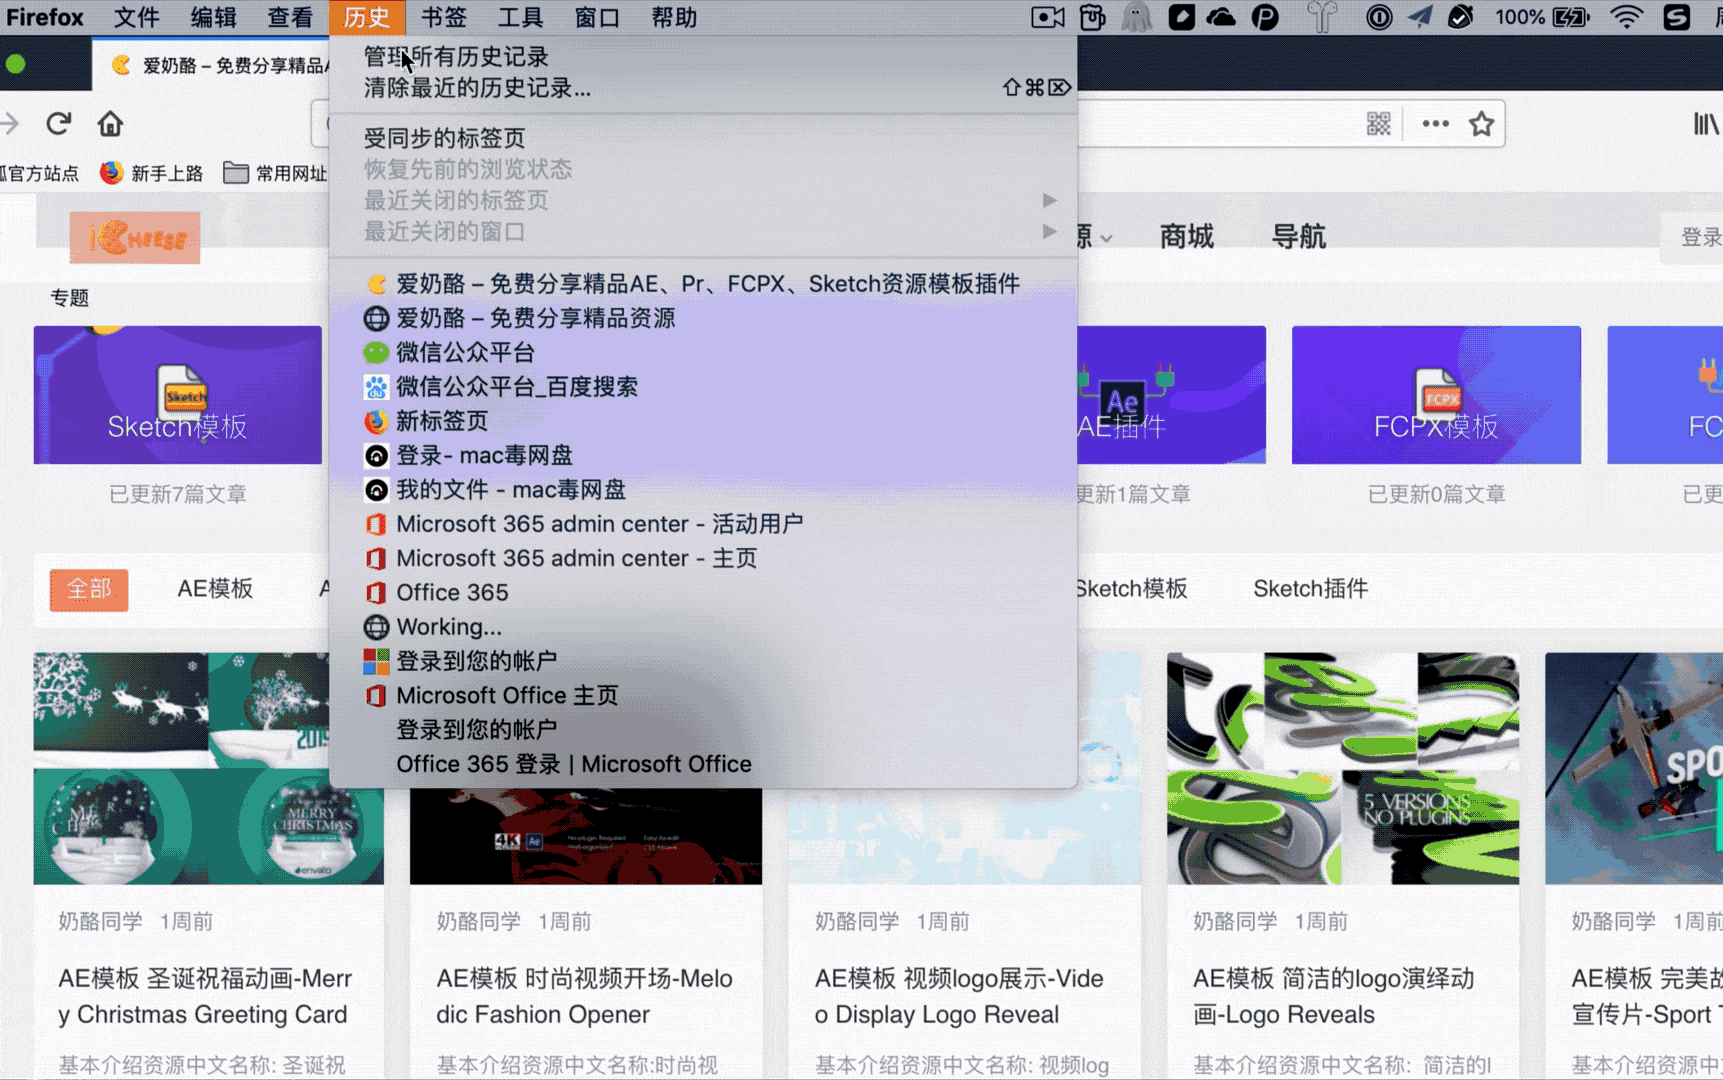Click the ghost icon in menu bar
Screen dimensions: 1723x1080
(1136, 17)
